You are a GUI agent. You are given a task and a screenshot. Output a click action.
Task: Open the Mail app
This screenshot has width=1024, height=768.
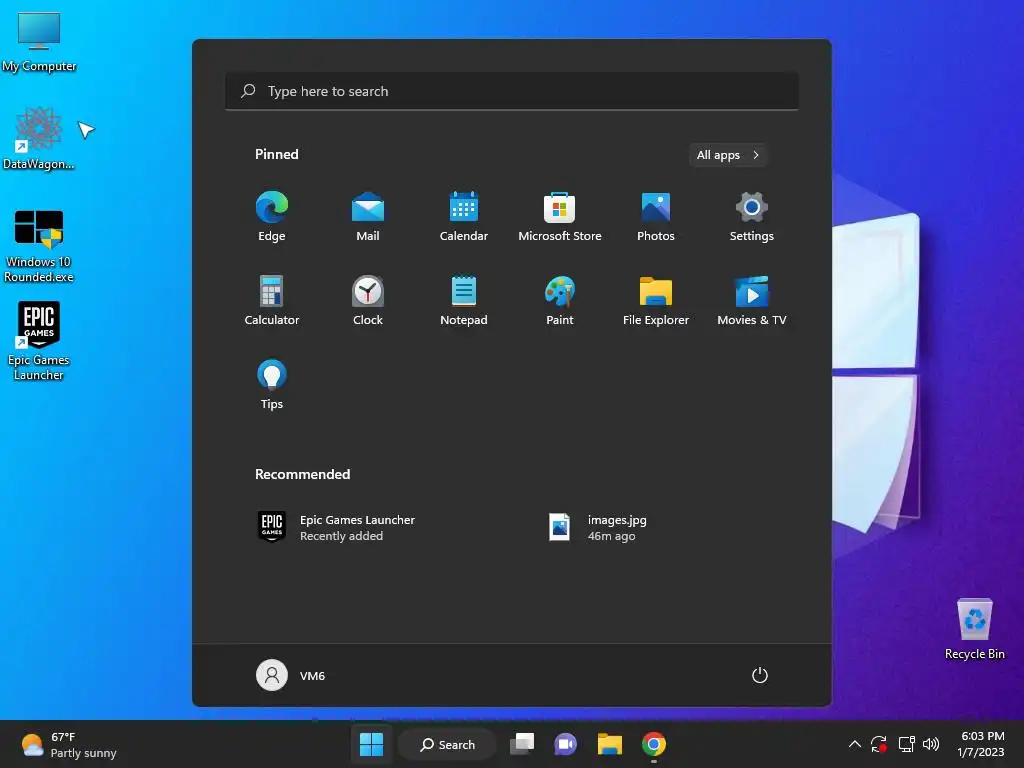tap(368, 216)
